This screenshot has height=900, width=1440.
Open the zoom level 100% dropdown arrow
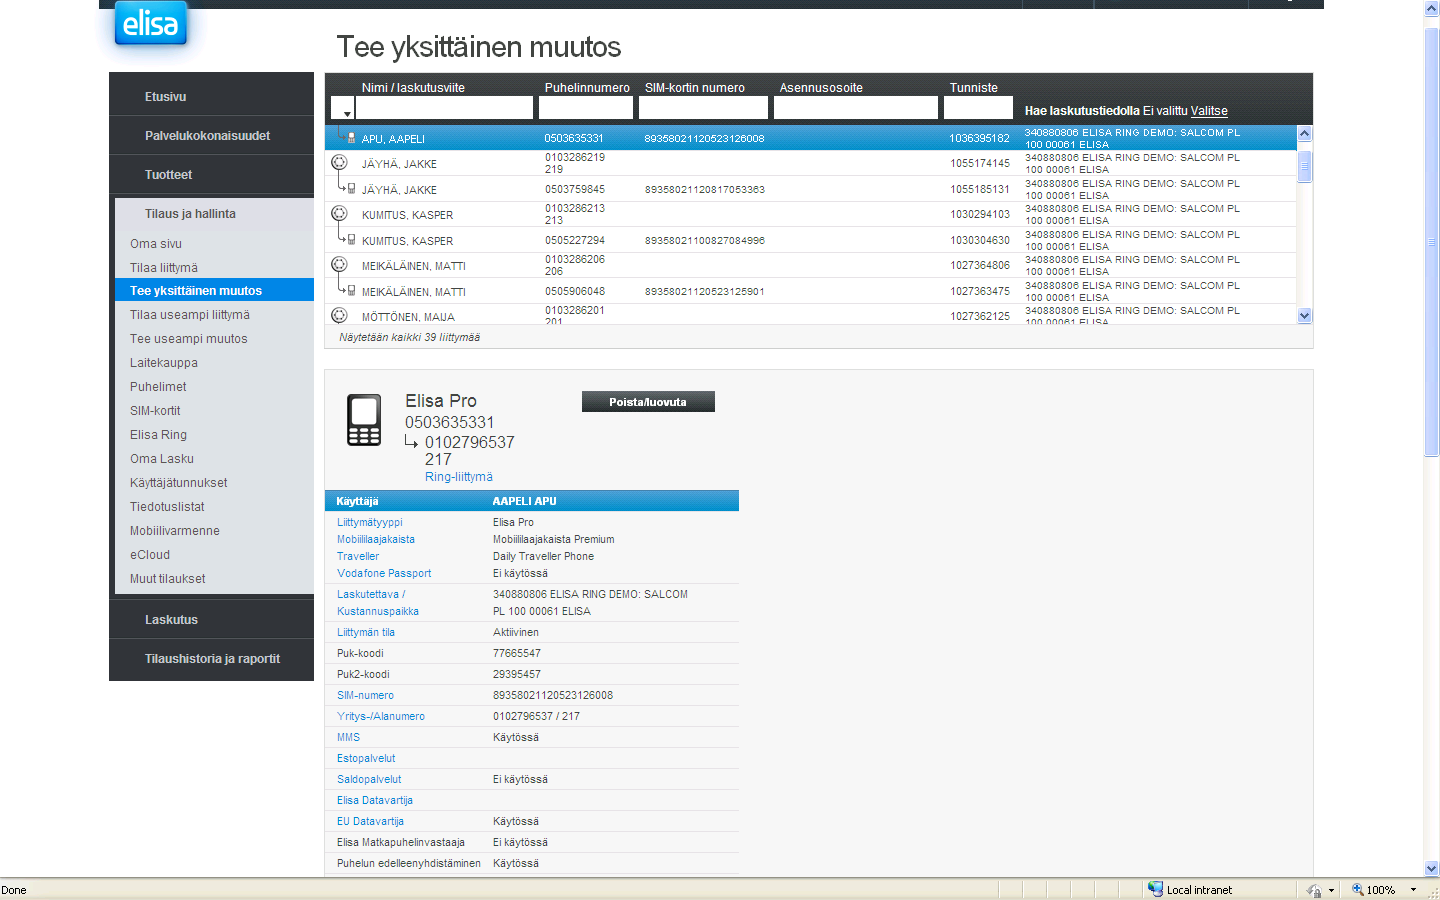pos(1413,890)
